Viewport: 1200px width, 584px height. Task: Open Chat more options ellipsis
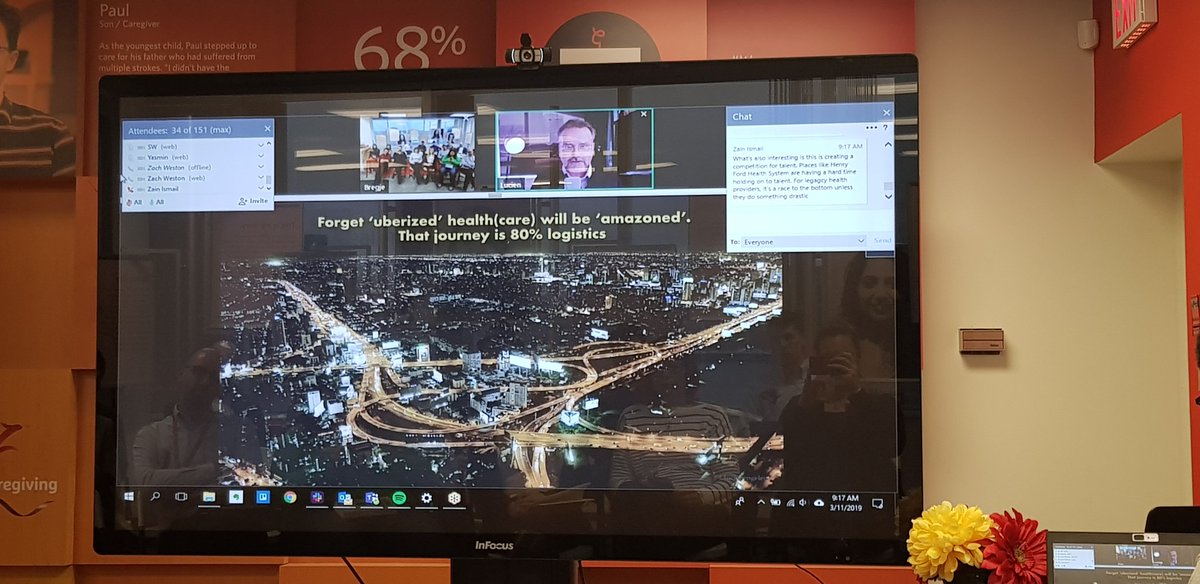click(871, 128)
